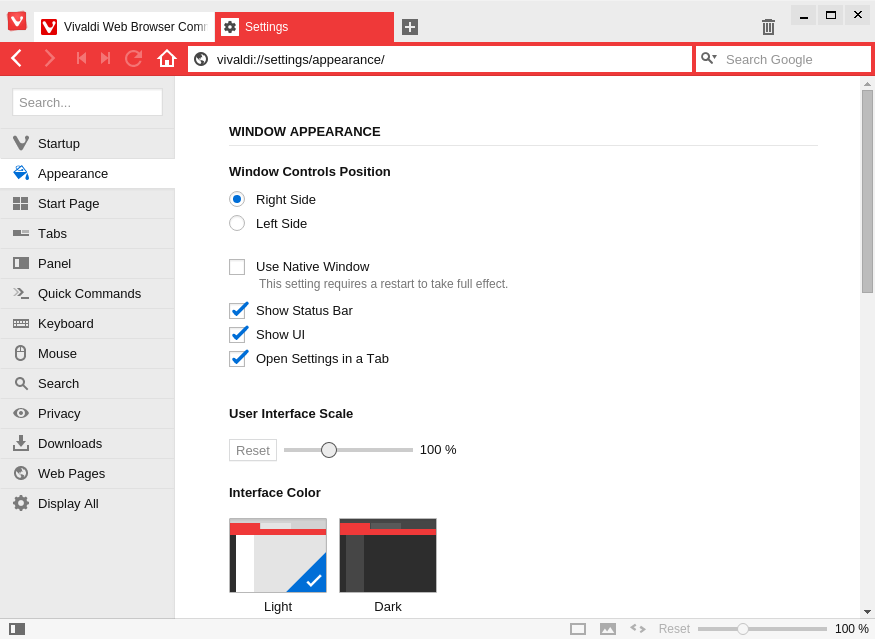
Task: Select the Right Side radio button
Action: tap(237, 199)
